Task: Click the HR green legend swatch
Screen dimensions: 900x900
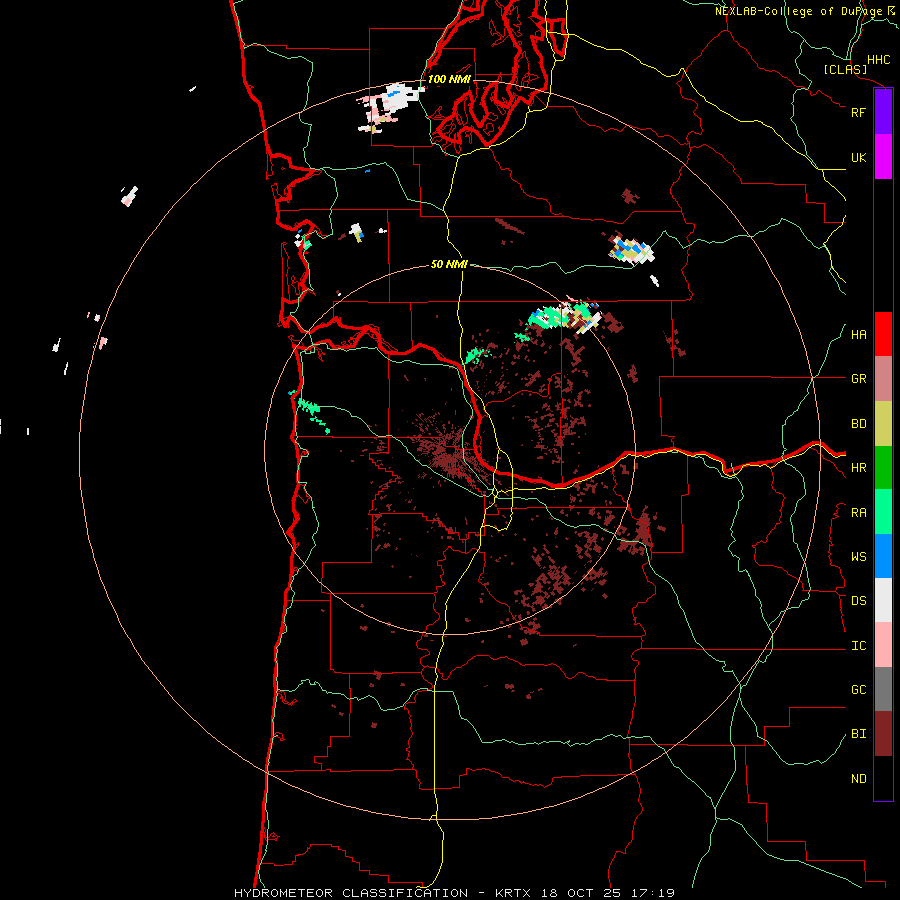Action: (x=883, y=468)
